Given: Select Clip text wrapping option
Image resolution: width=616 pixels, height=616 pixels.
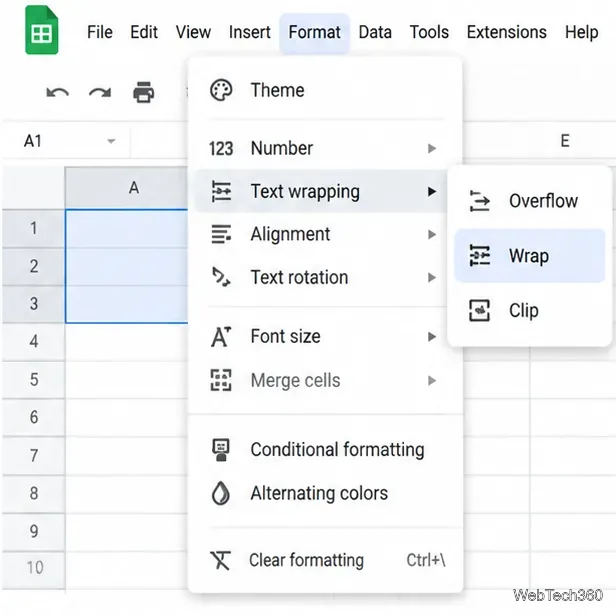Looking at the screenshot, I should (530, 310).
